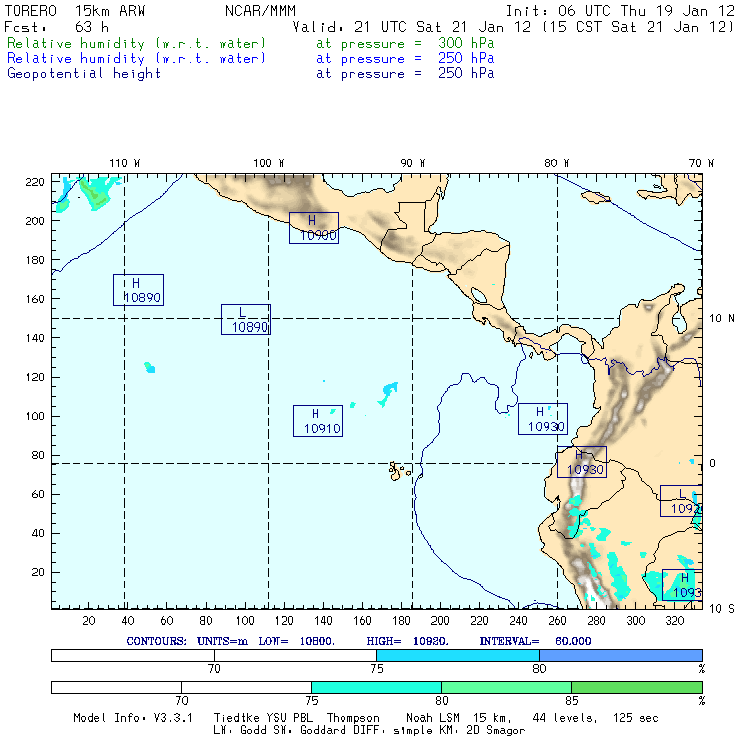Click the '10 S' latitude label
The image size is (740, 740).
click(x=722, y=609)
